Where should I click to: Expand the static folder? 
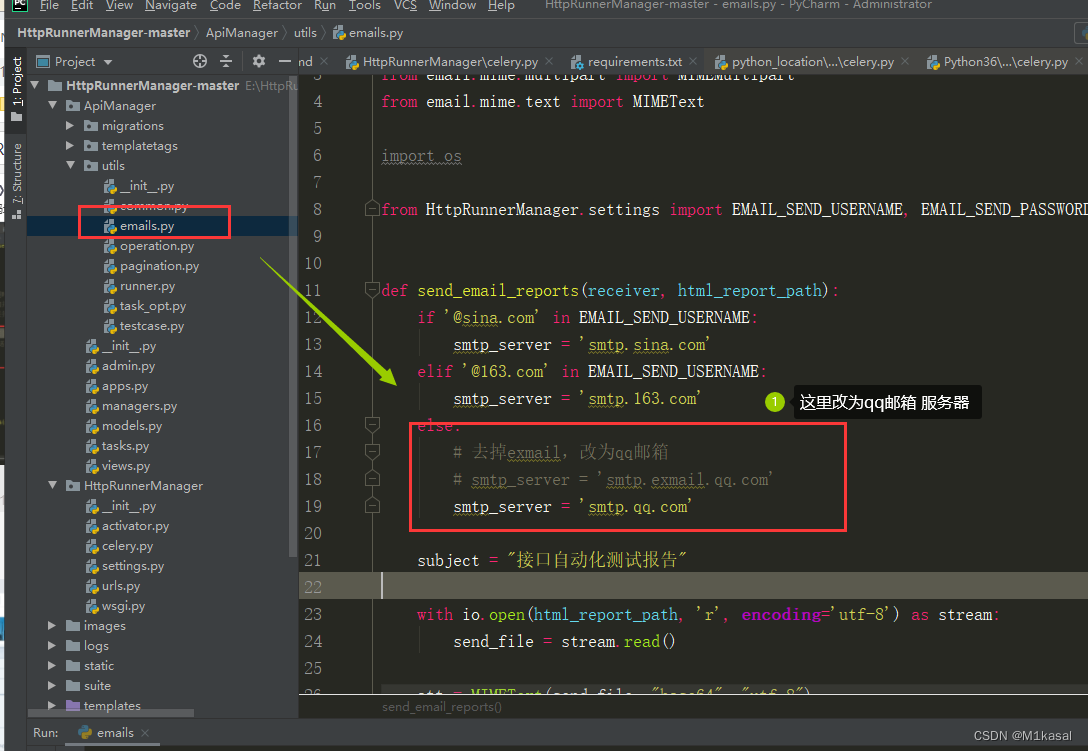click(x=52, y=666)
